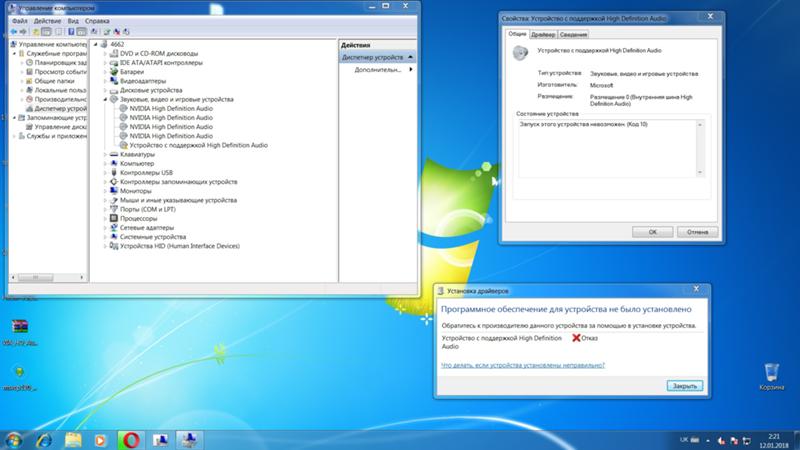Expand the Видеоадаптеры category
The width and height of the screenshot is (800, 450).
[106, 81]
